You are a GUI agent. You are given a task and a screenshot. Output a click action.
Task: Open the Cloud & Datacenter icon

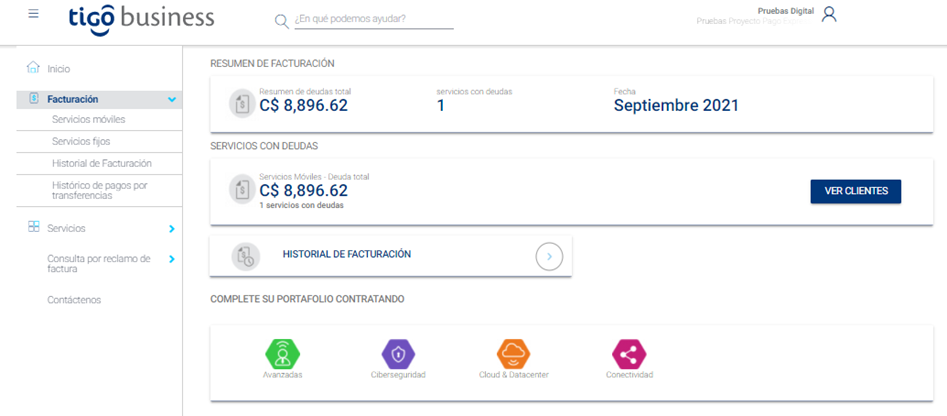tap(513, 354)
